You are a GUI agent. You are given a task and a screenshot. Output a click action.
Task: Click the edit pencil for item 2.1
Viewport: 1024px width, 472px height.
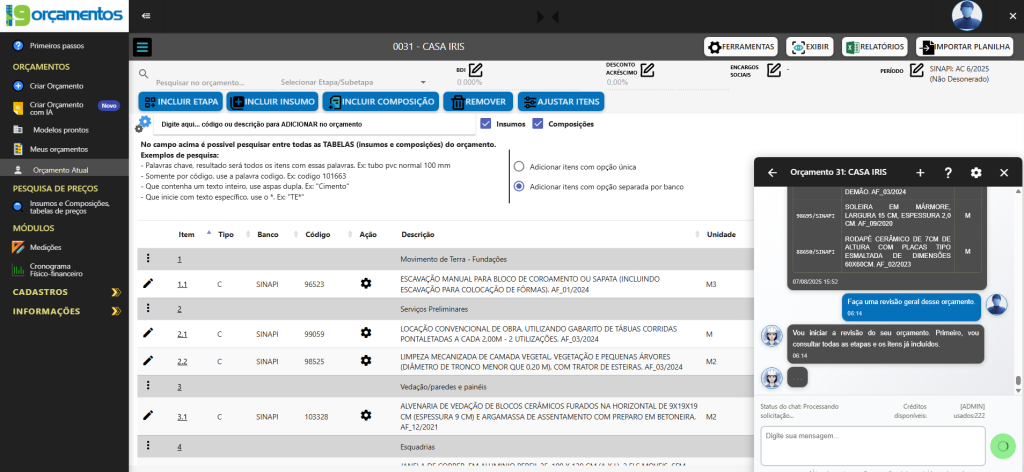[x=148, y=333]
